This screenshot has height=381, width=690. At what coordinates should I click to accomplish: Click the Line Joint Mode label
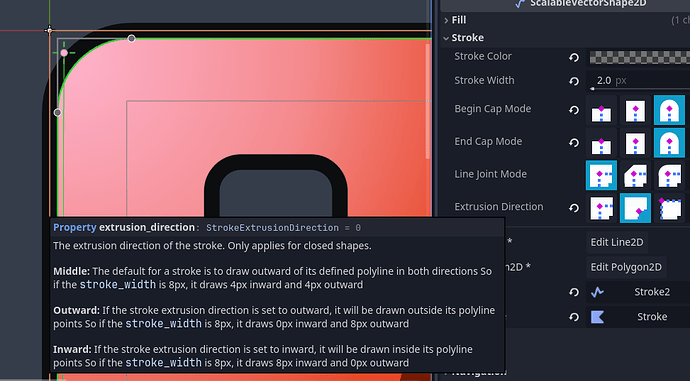[490, 174]
